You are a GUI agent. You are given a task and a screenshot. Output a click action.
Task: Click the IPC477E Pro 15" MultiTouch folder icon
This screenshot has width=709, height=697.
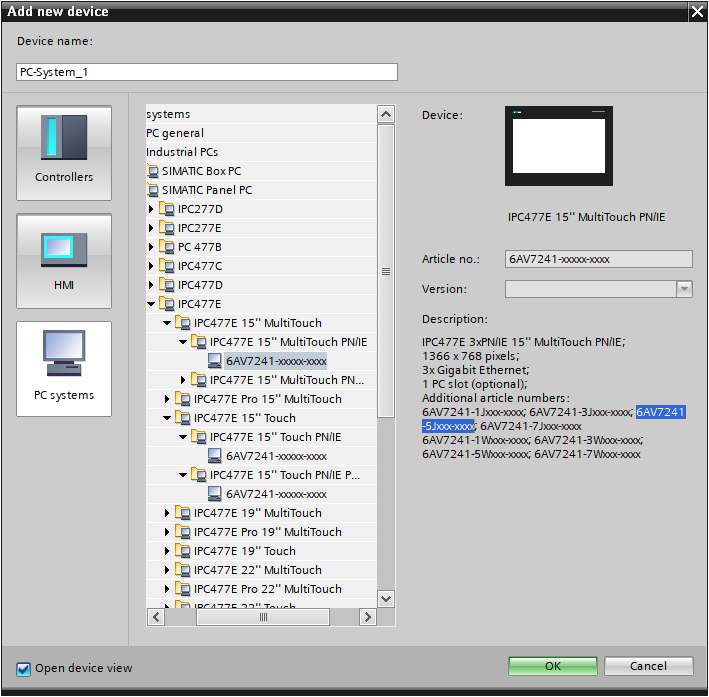pos(183,399)
